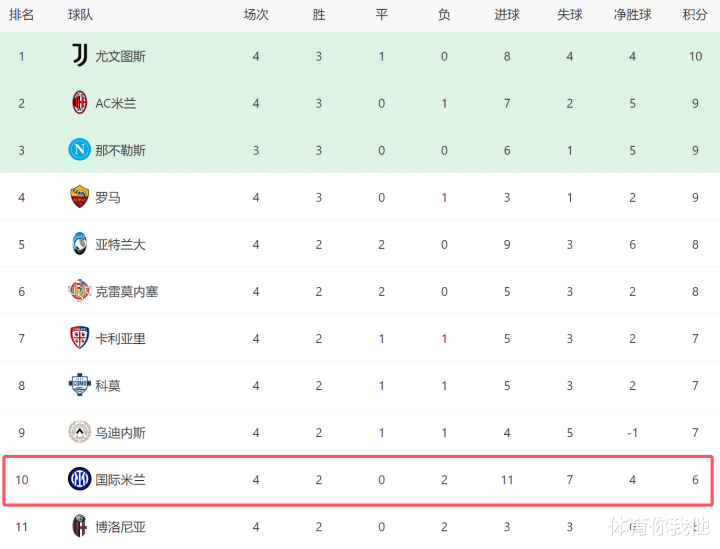Screen dimensions: 720x549
Task: Open the 国际米兰 team name link
Action: coord(120,480)
